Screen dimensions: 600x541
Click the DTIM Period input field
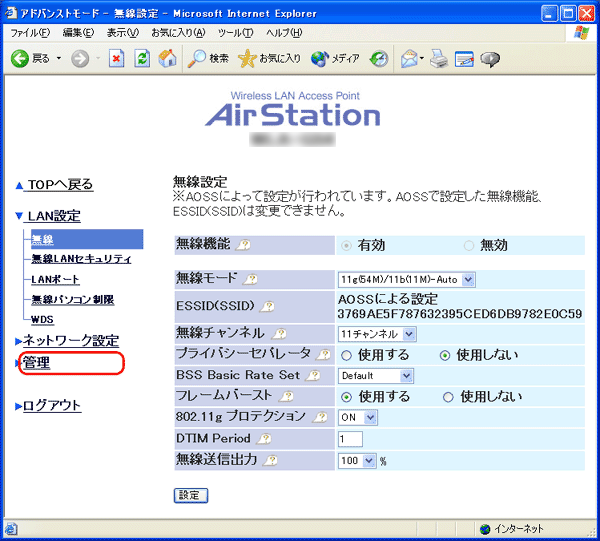tap(350, 439)
